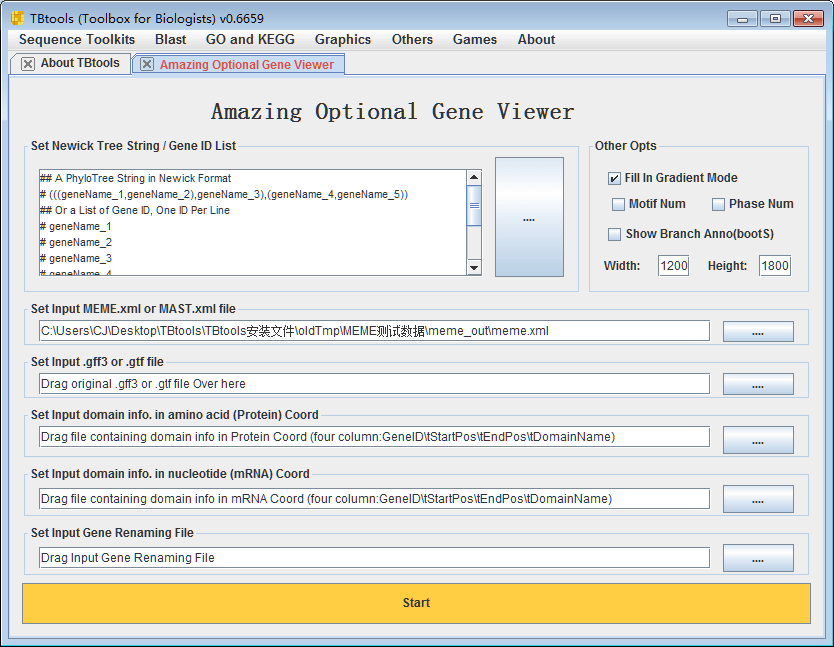Click the .gff3 or .gtf file input field
Viewport: 834px width, 647px height.
point(374,384)
